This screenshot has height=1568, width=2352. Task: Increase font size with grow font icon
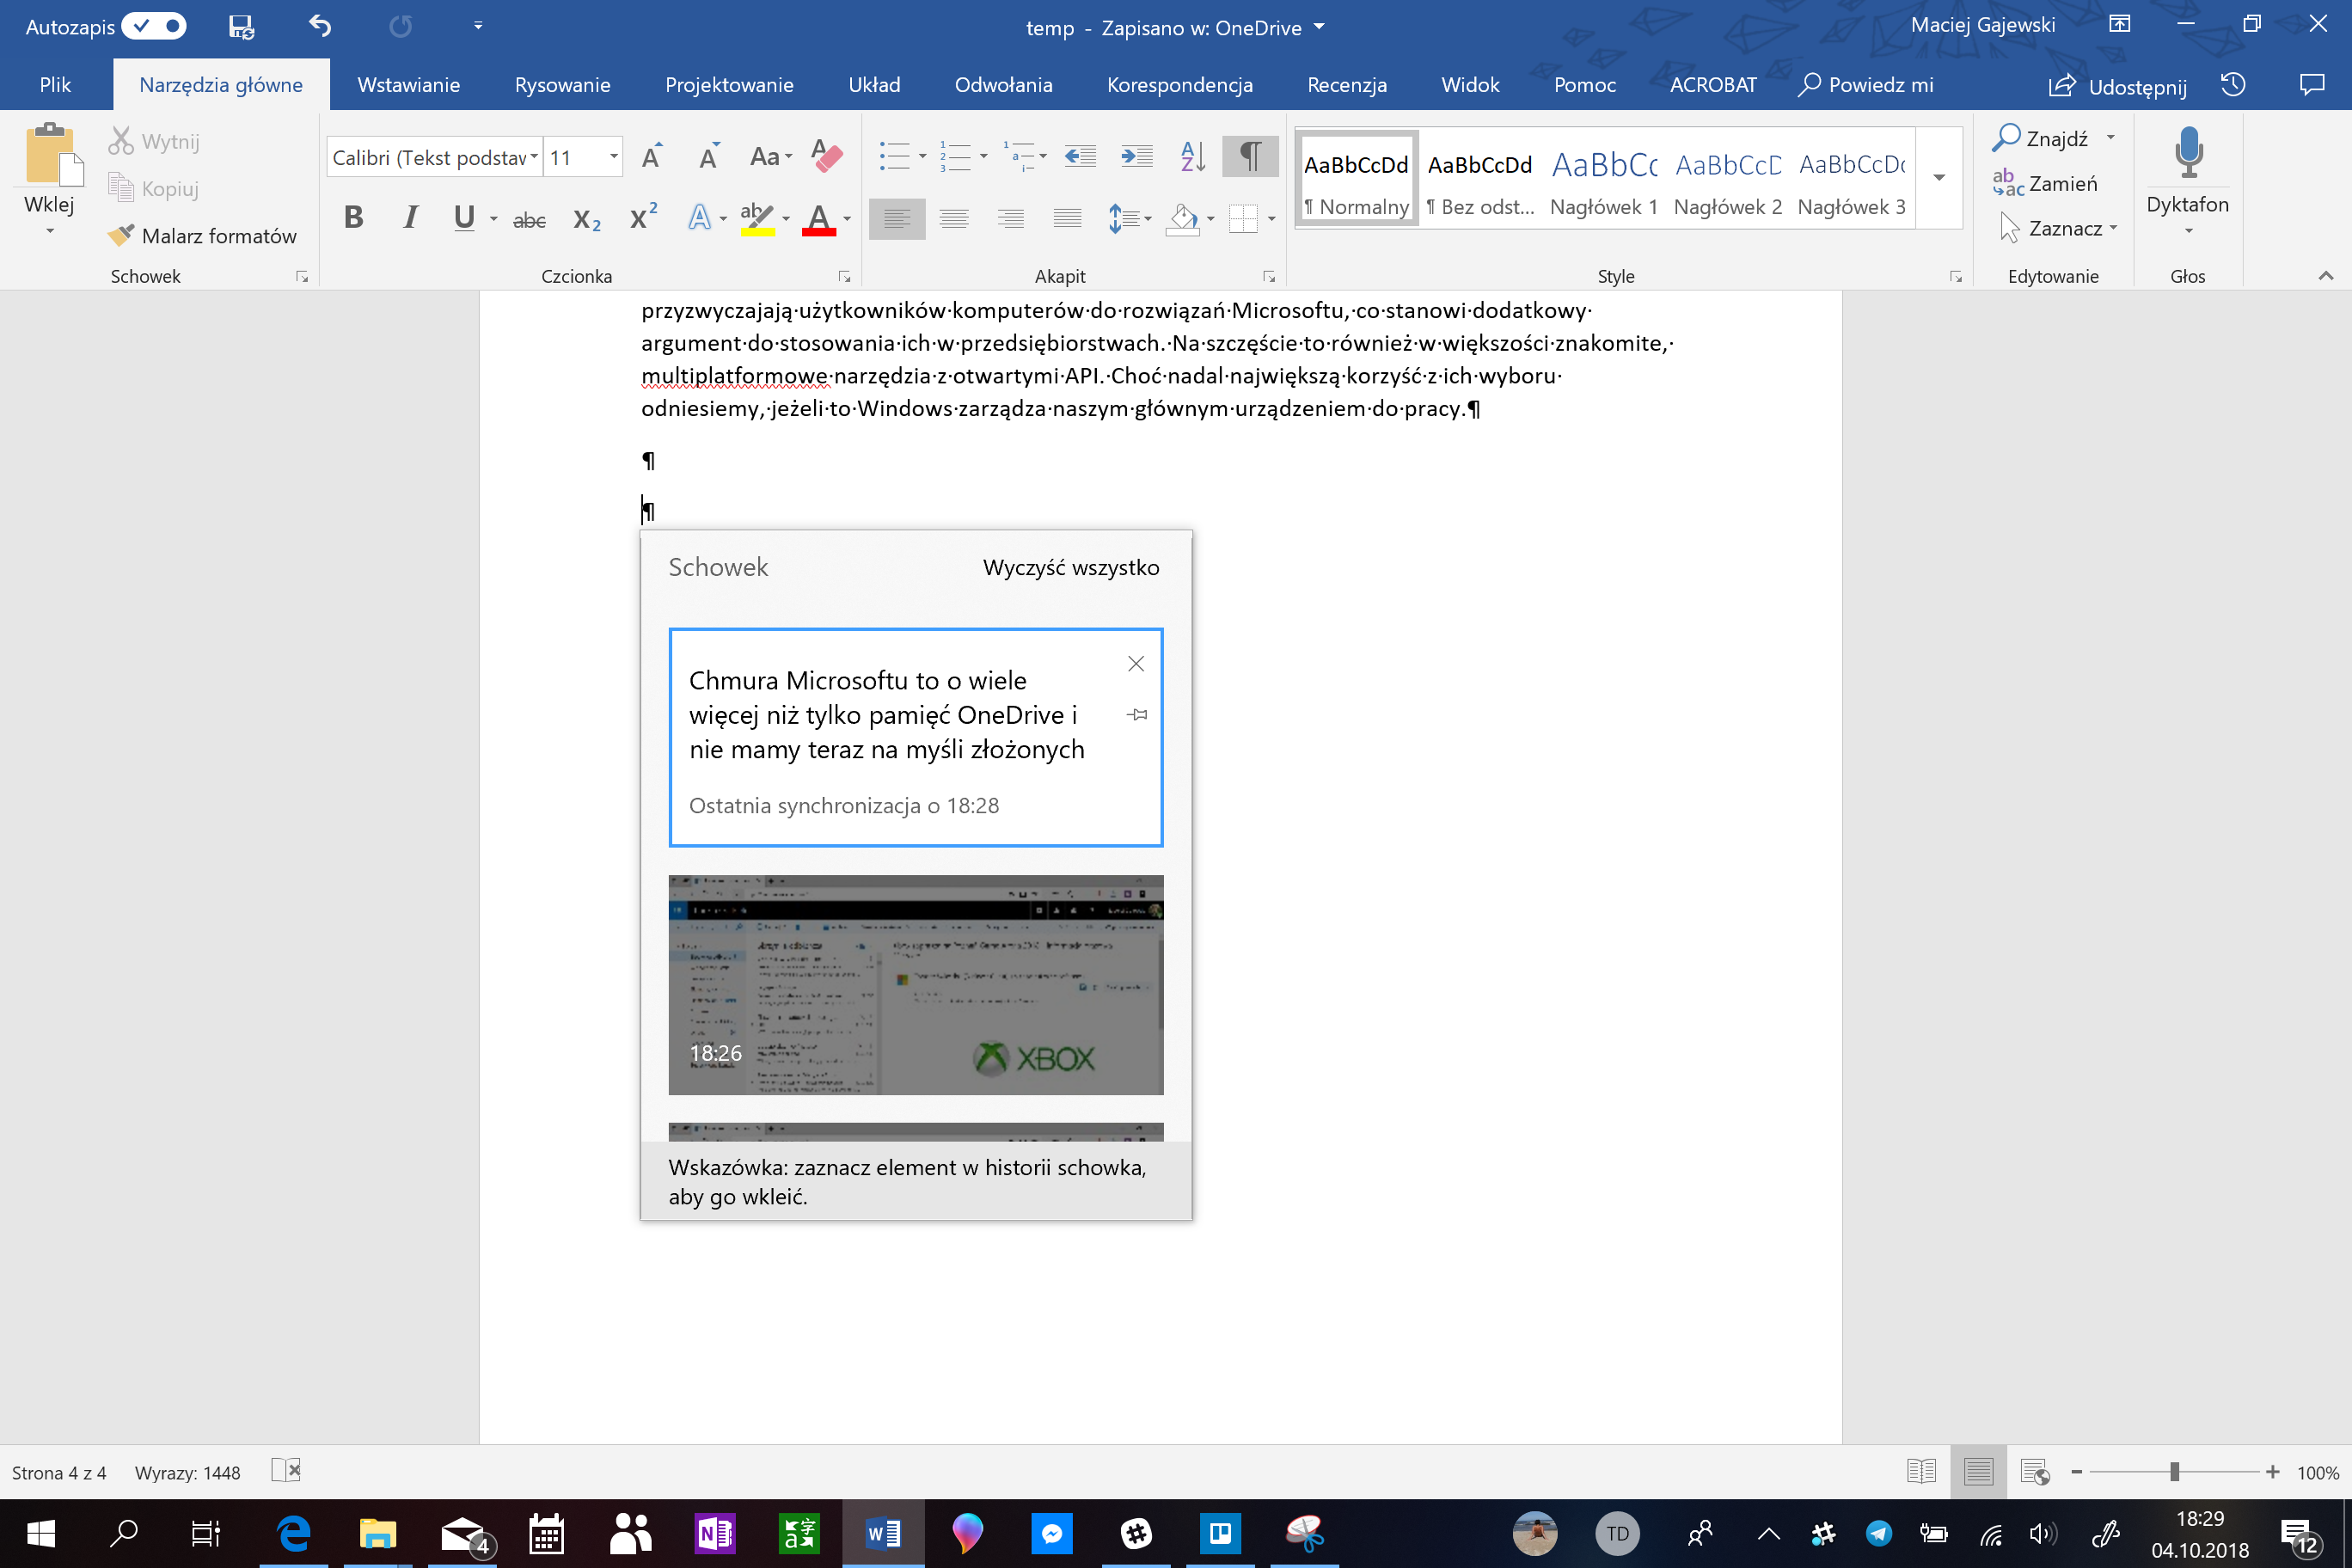pos(652,157)
